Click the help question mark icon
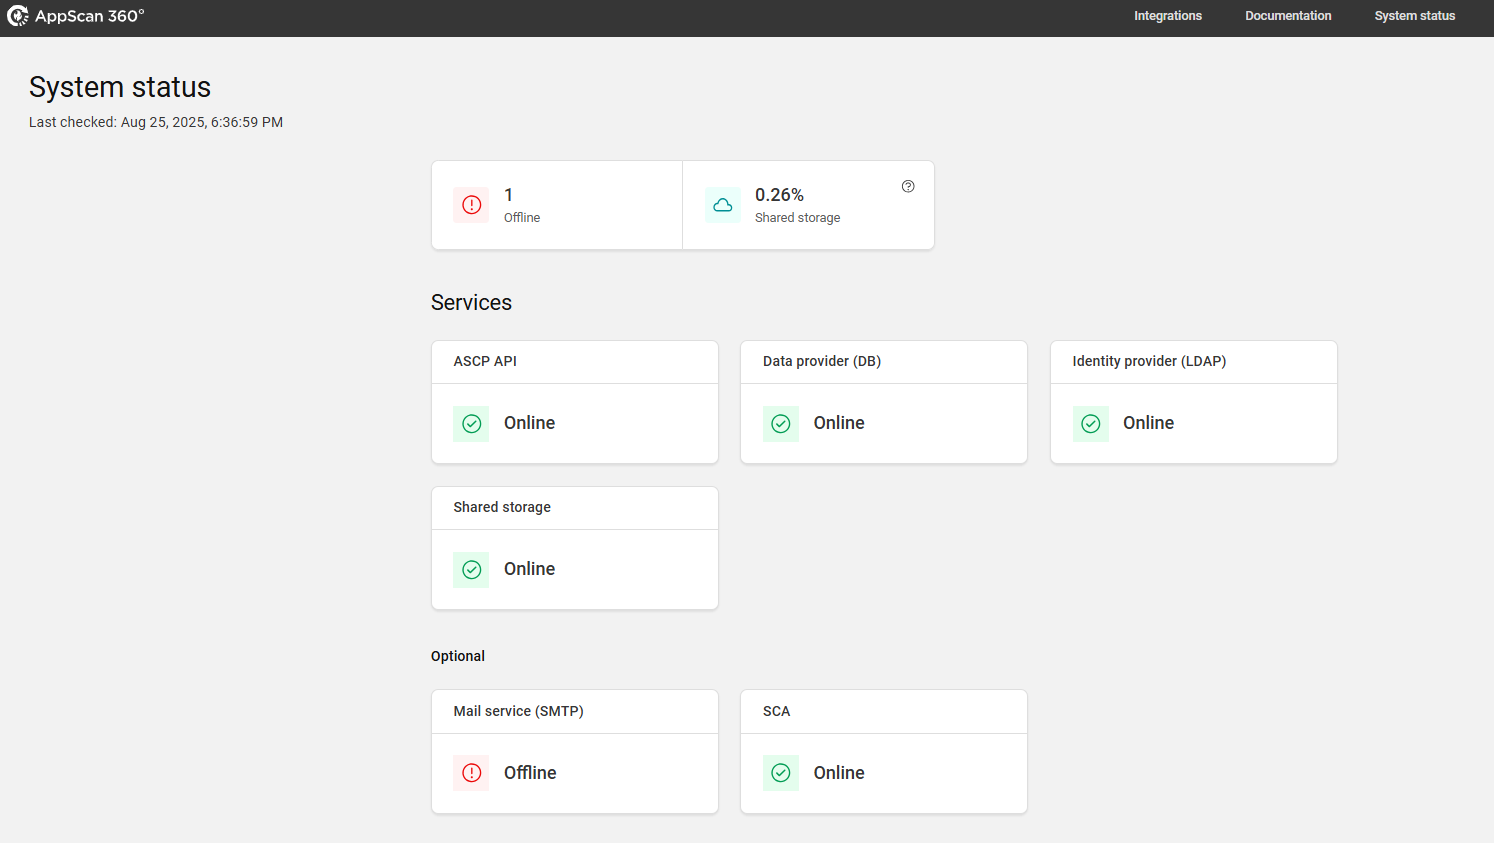This screenshot has height=843, width=1494. 908,186
